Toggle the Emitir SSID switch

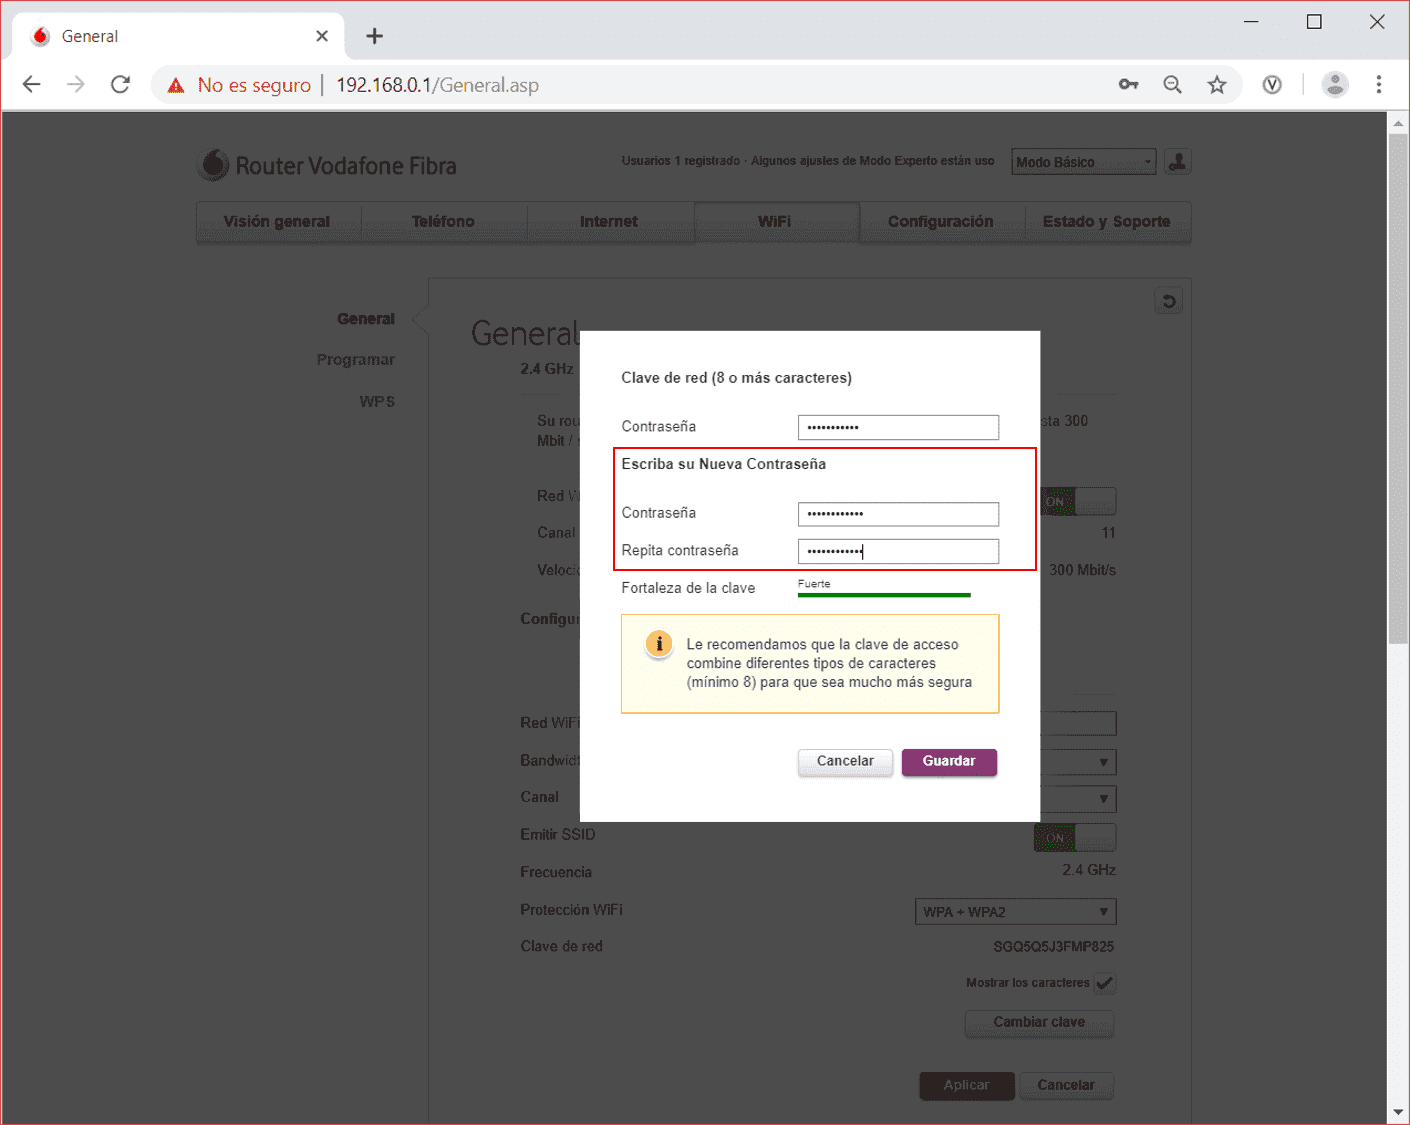coord(1074,838)
